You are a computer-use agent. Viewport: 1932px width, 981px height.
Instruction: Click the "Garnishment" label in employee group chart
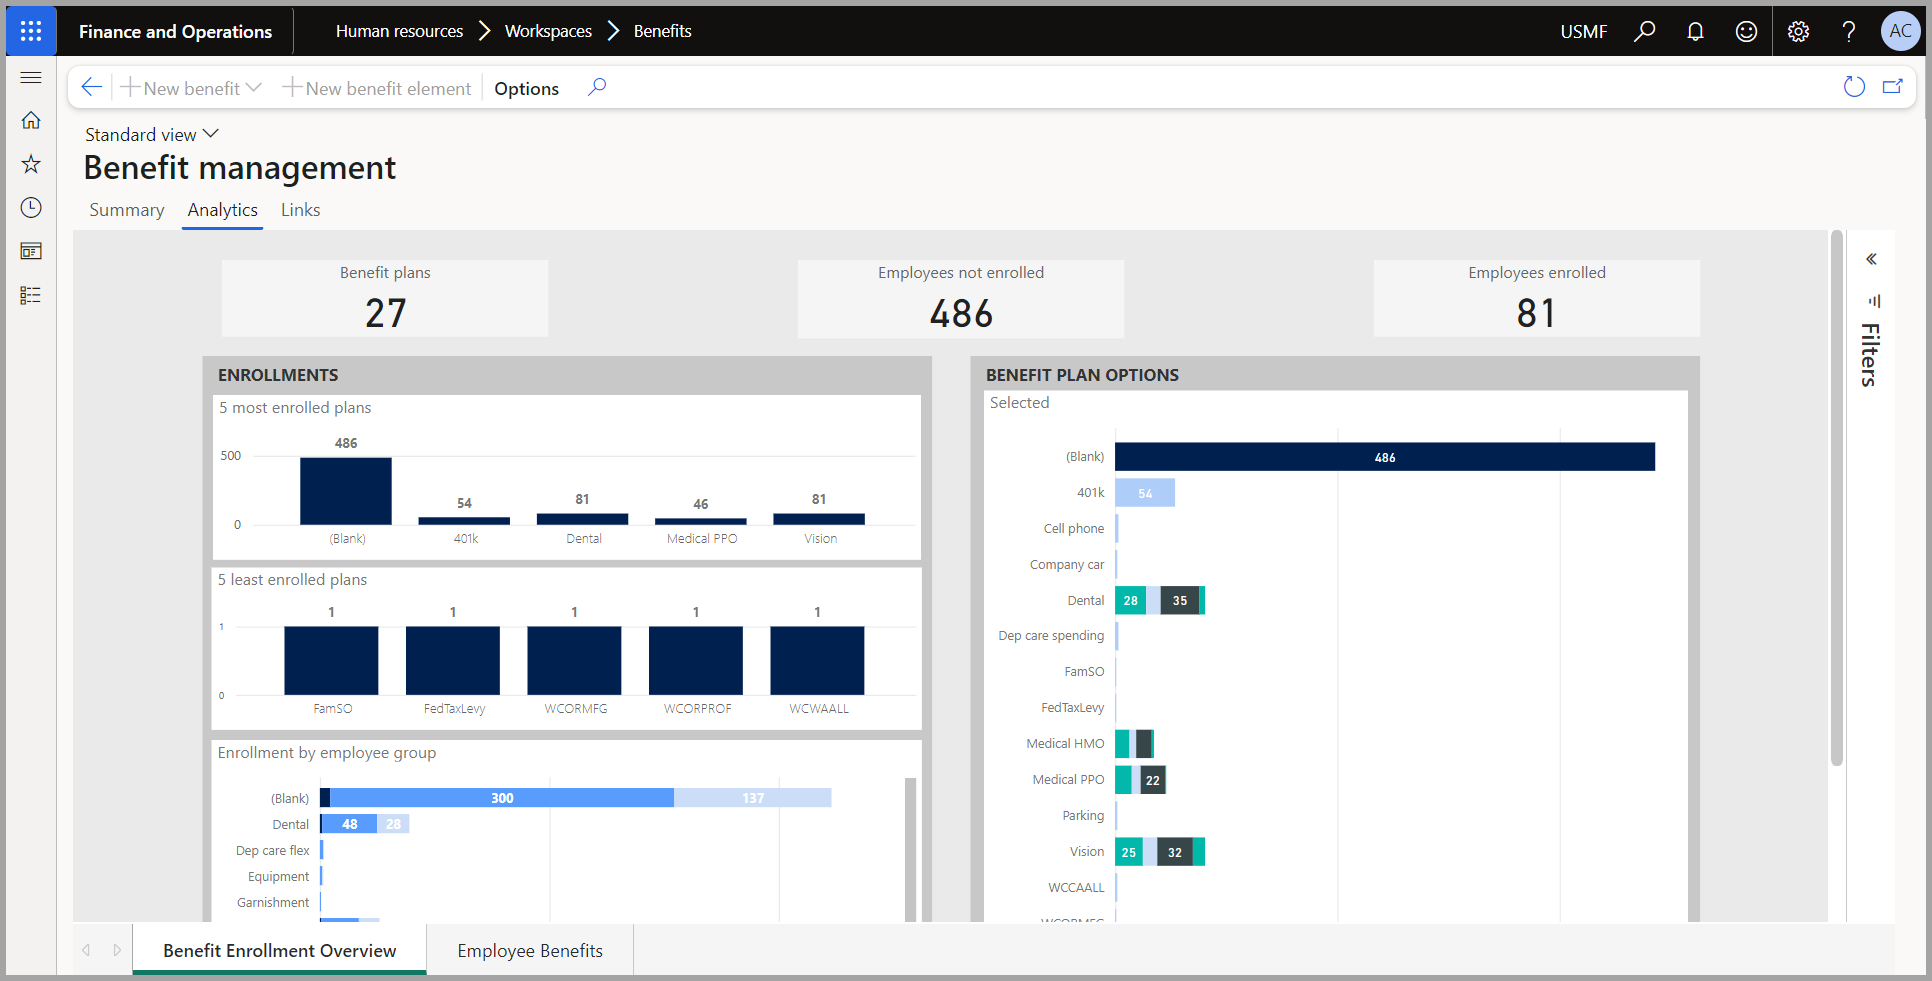point(273,903)
